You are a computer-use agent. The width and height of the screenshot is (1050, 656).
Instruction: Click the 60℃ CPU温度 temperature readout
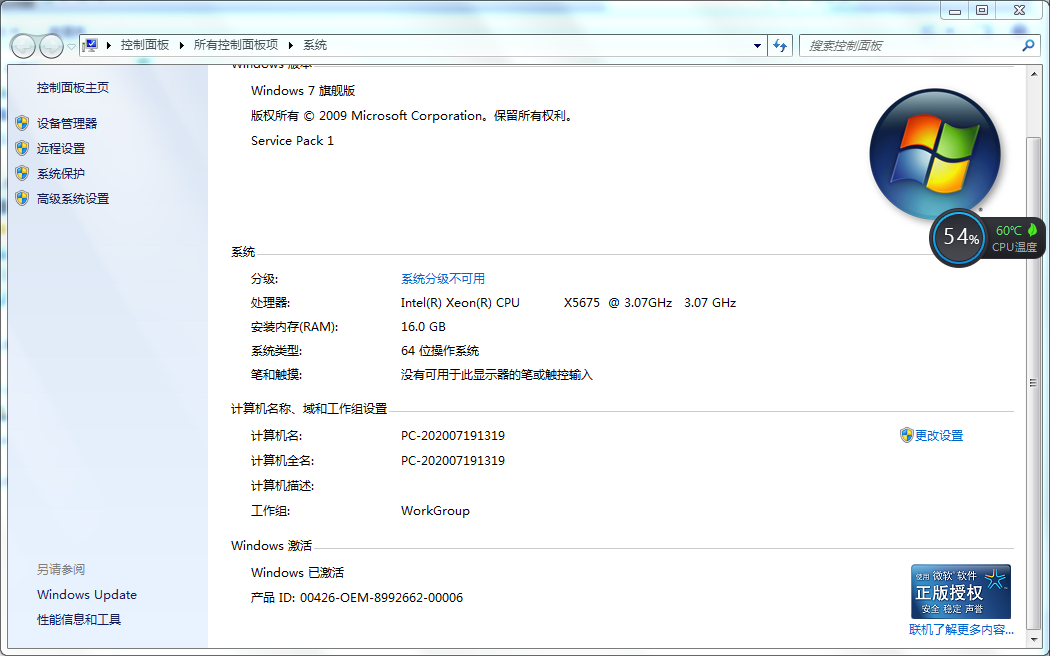[x=1015, y=238]
